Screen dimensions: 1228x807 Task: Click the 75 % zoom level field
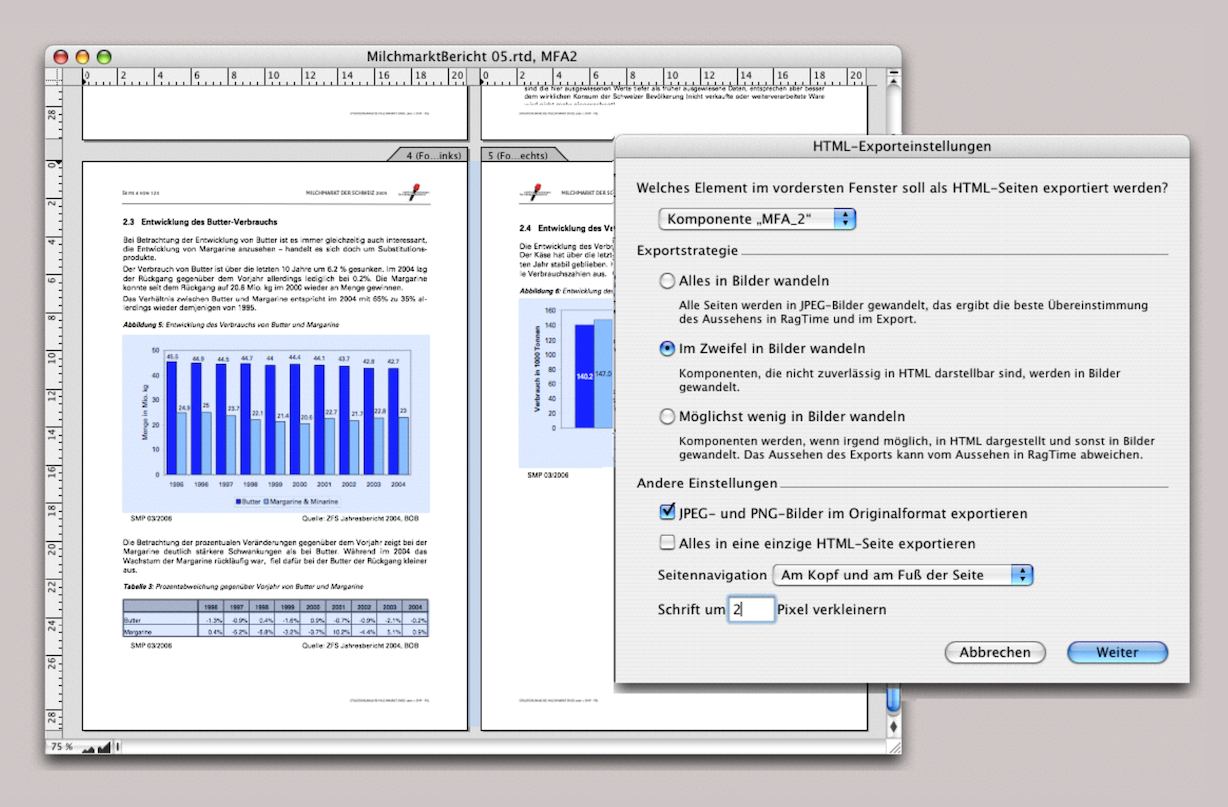coord(62,747)
